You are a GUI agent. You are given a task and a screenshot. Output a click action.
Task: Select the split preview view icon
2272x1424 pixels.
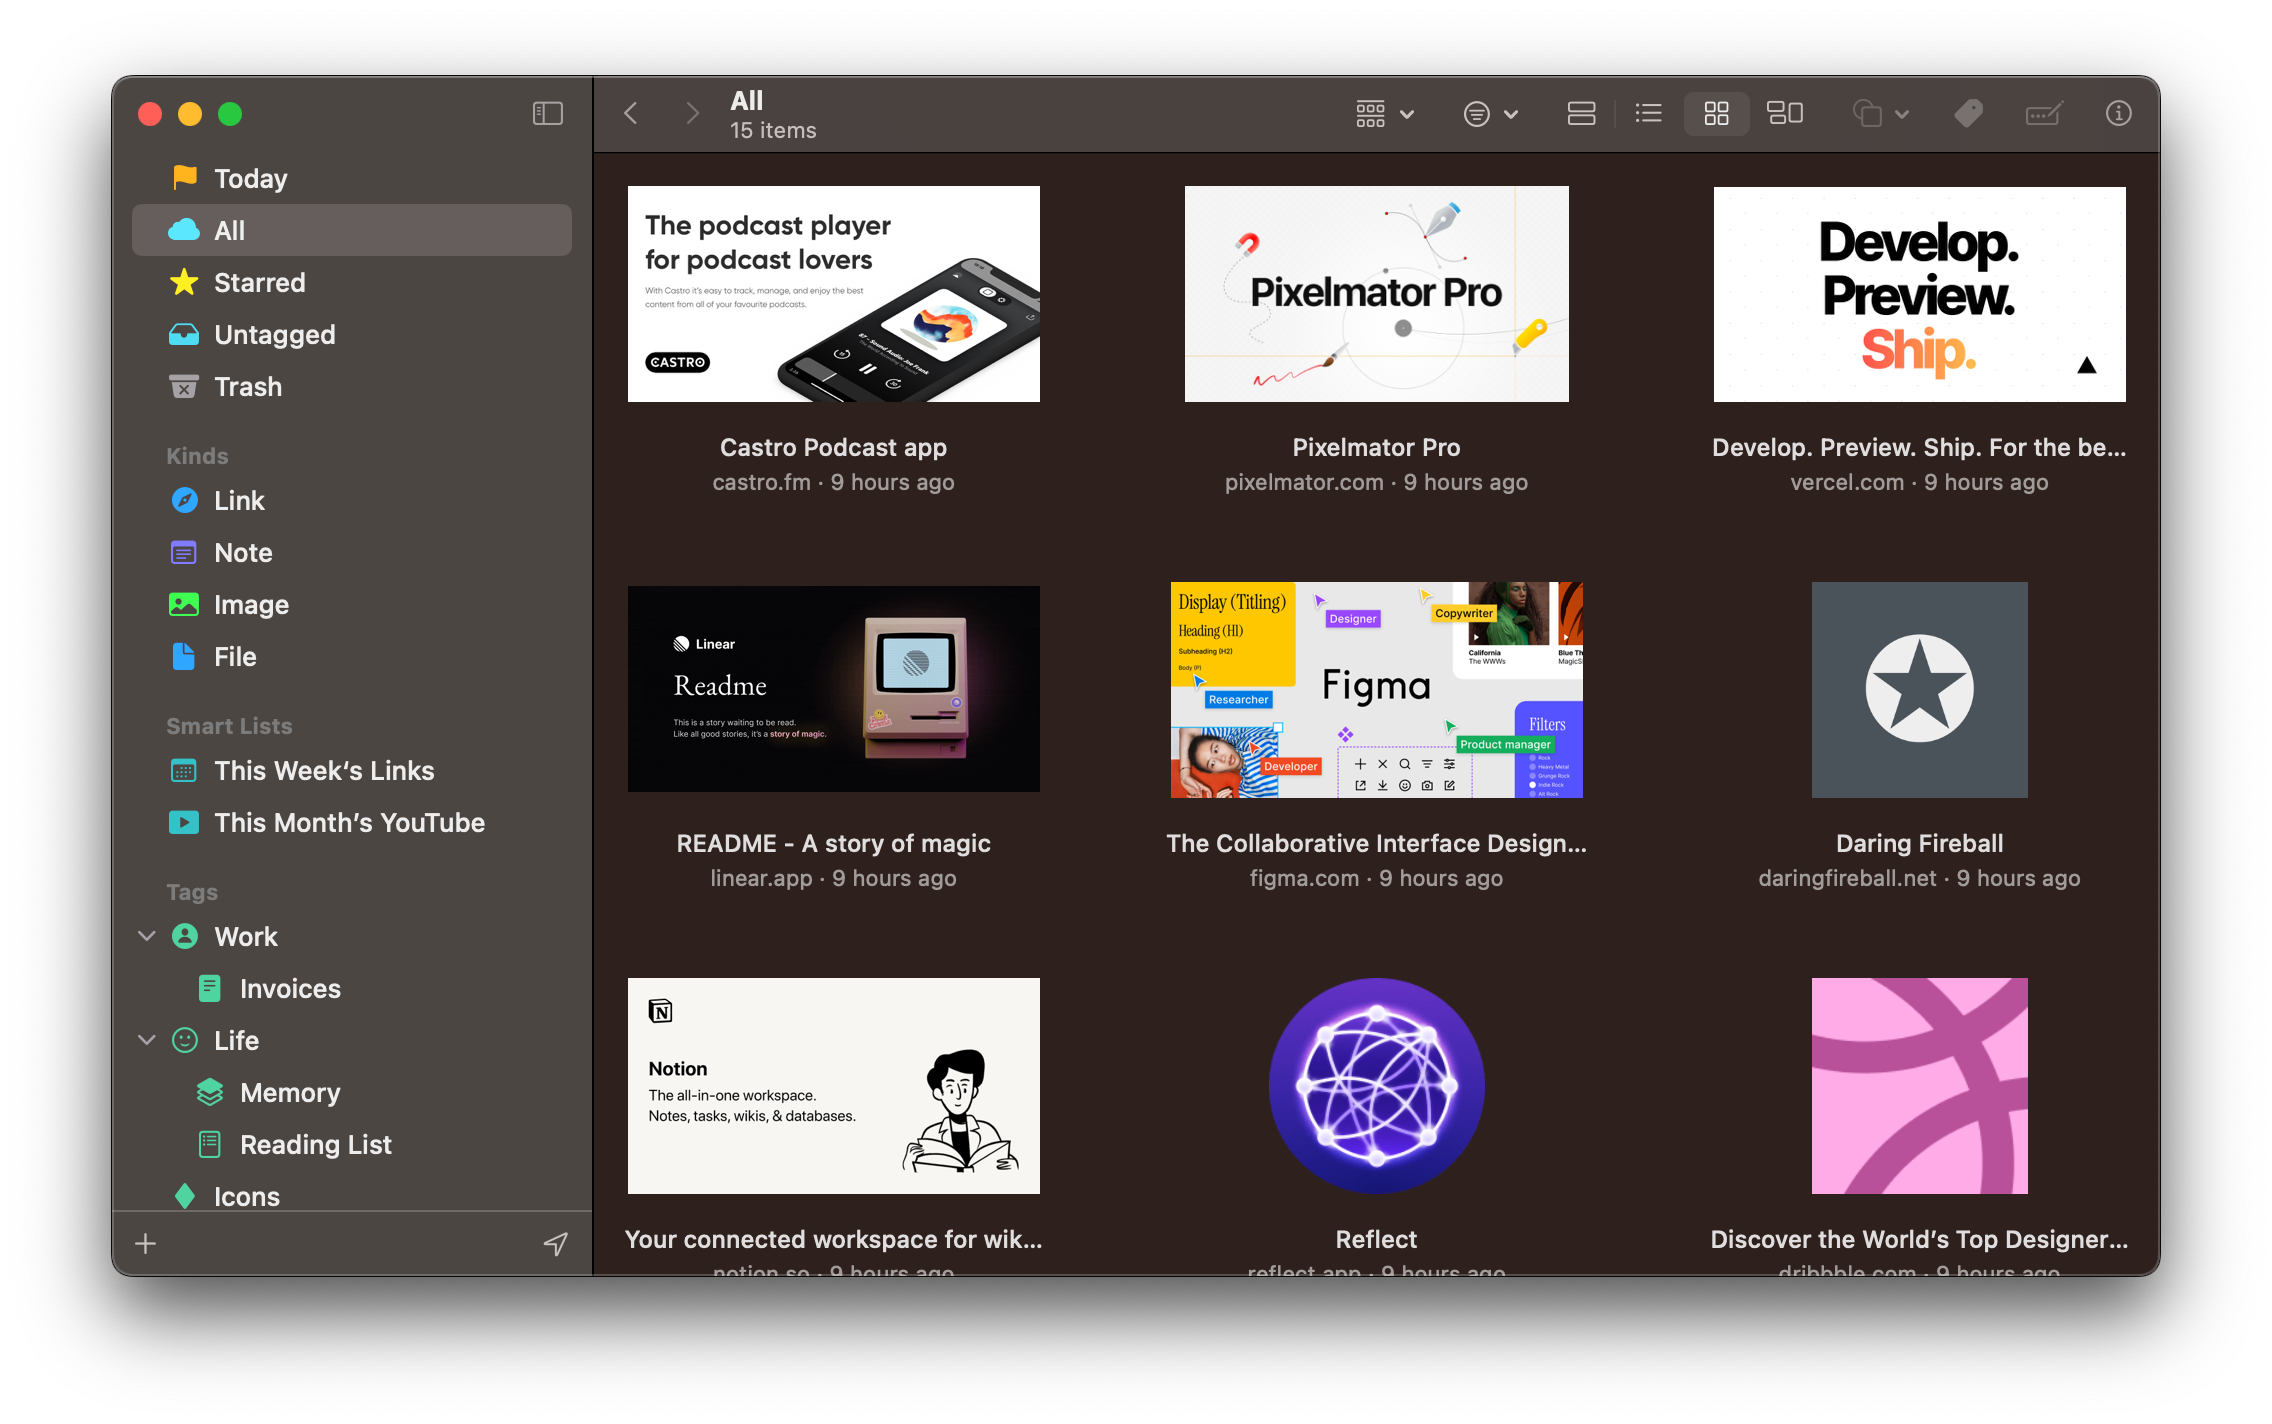1785,114
